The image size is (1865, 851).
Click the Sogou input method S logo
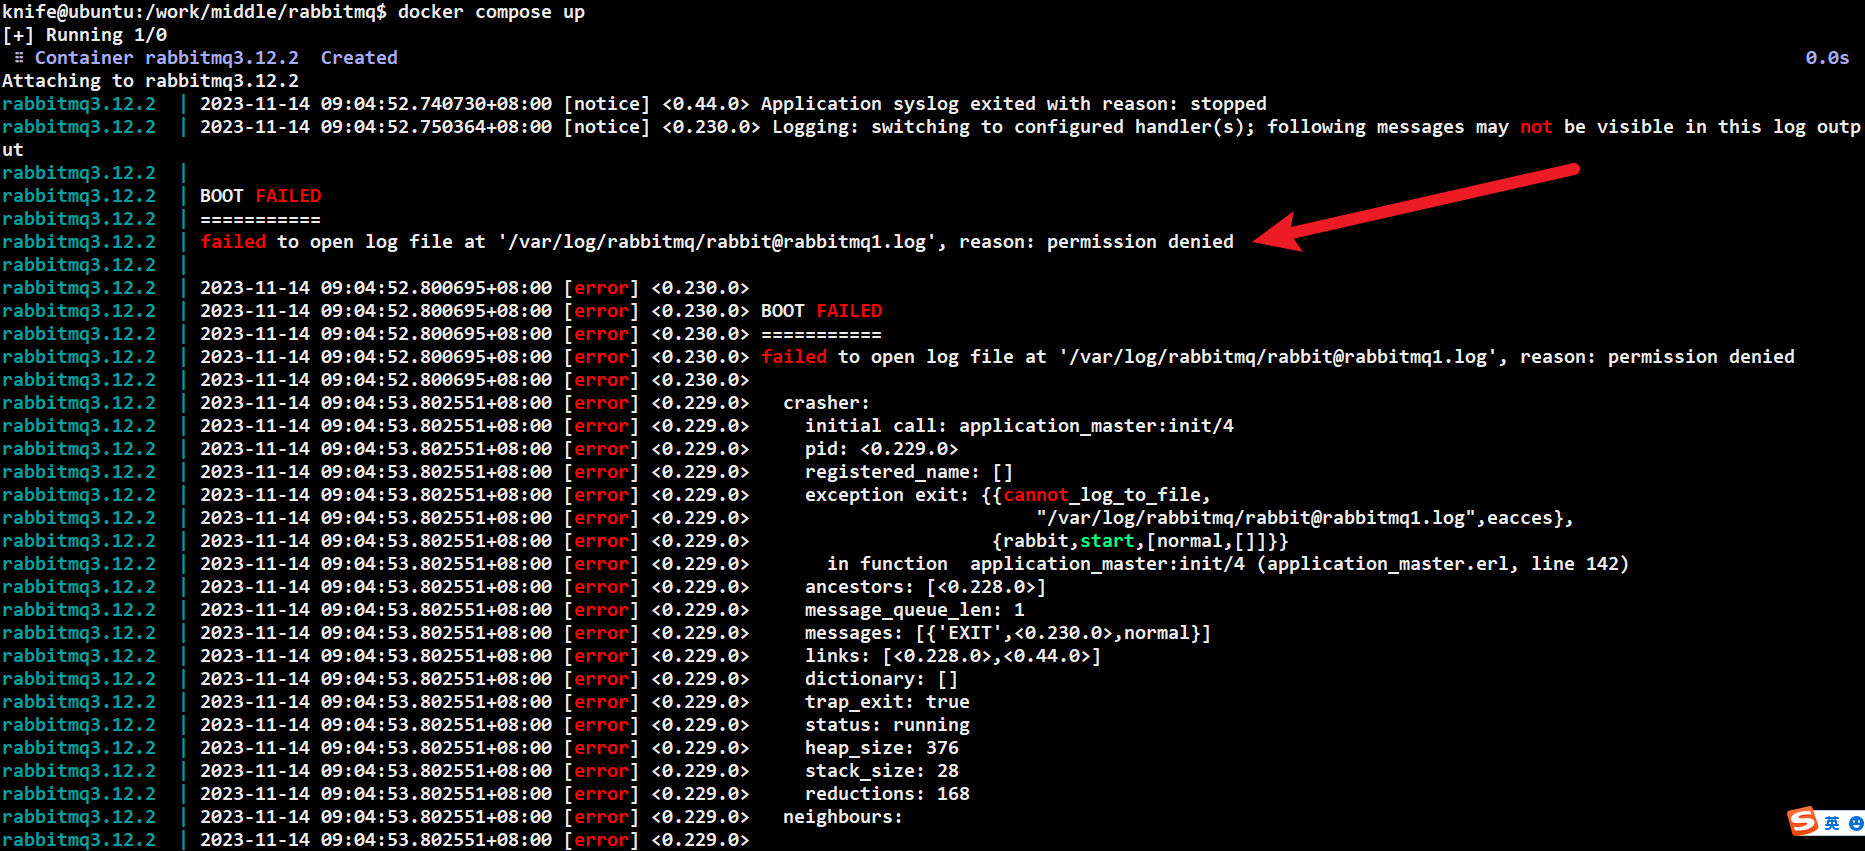pos(1803,822)
